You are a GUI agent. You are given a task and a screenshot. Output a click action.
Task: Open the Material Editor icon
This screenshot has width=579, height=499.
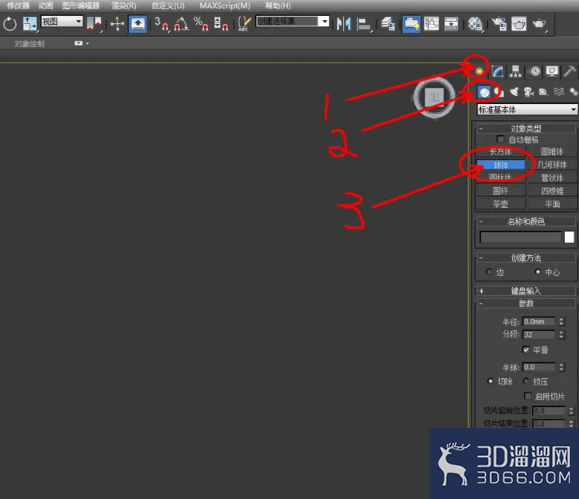pos(475,24)
